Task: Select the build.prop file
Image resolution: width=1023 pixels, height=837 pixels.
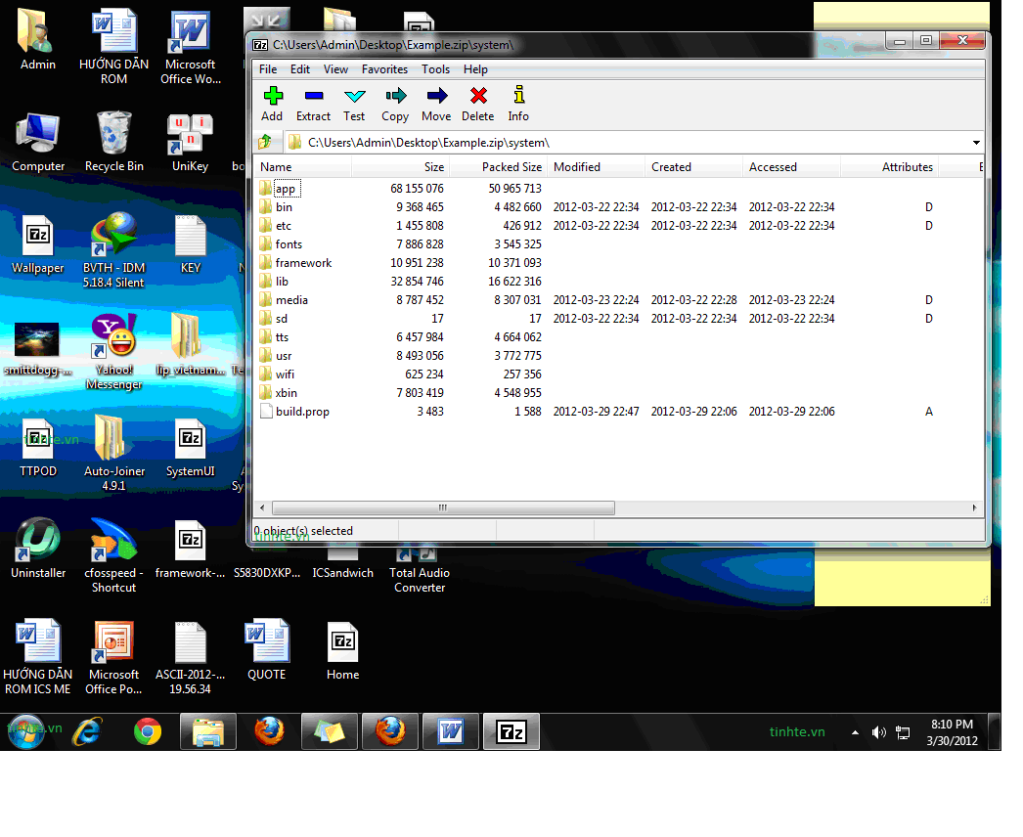Action: (x=618, y=412)
